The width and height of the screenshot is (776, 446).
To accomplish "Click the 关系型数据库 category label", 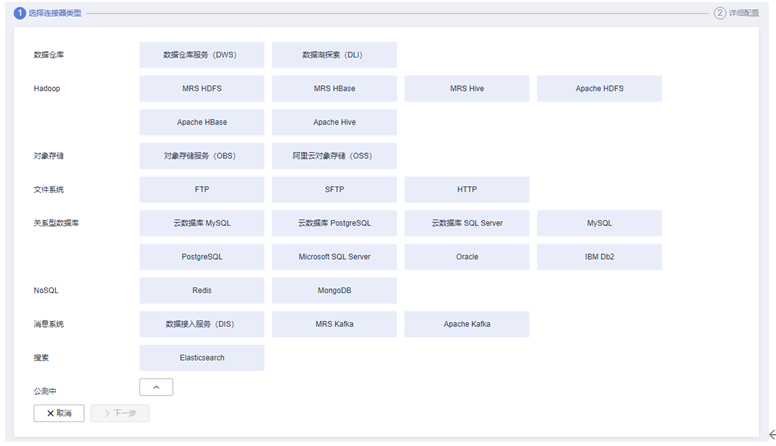I will click(56, 223).
